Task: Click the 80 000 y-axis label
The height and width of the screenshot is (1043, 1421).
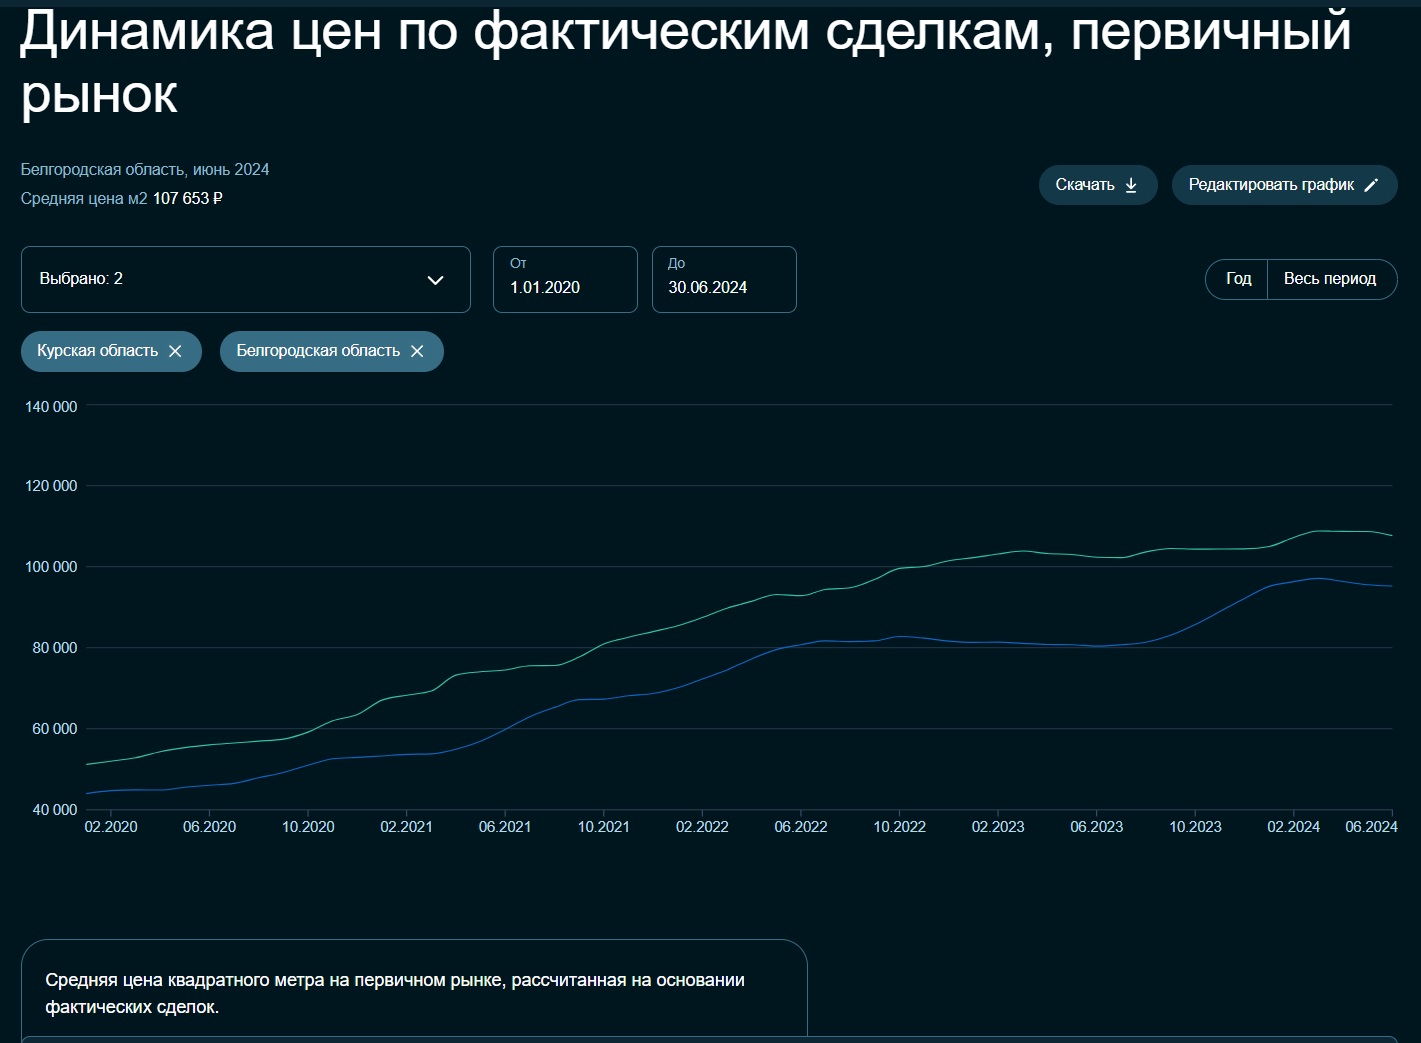Action: [x=55, y=648]
